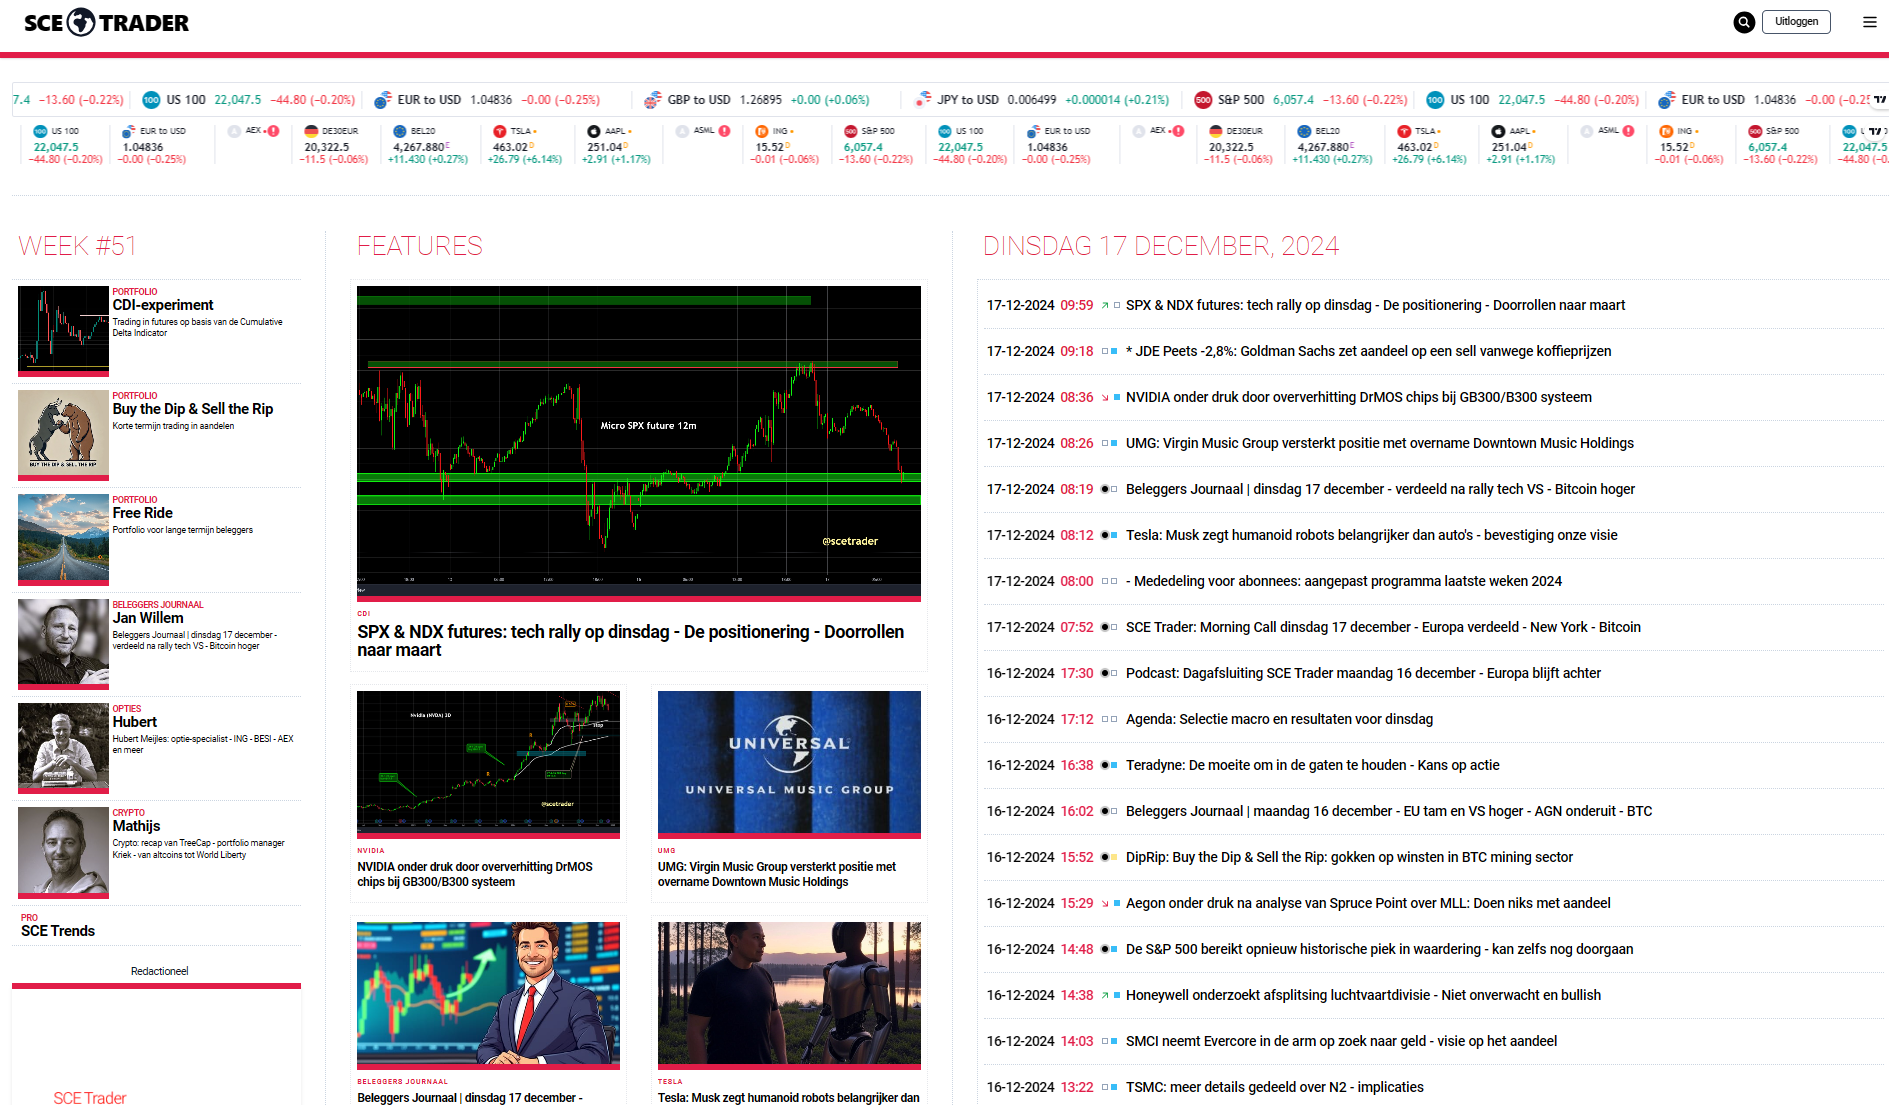Open Mathijs's crypto section
The width and height of the screenshot is (1889, 1105).
137,826
